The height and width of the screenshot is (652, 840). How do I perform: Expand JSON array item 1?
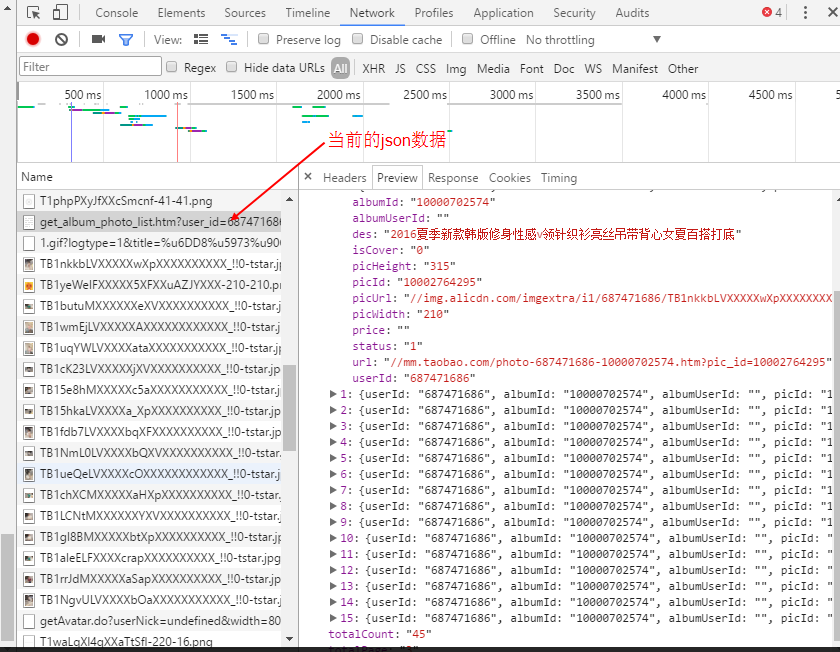pos(333,394)
